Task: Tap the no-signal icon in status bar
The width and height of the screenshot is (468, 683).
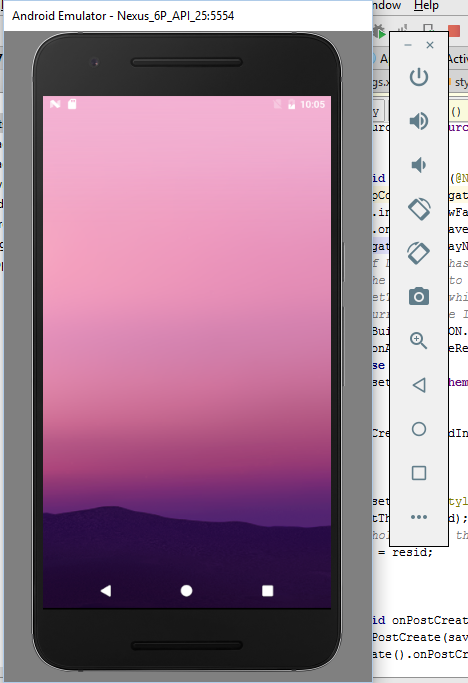Action: click(277, 104)
